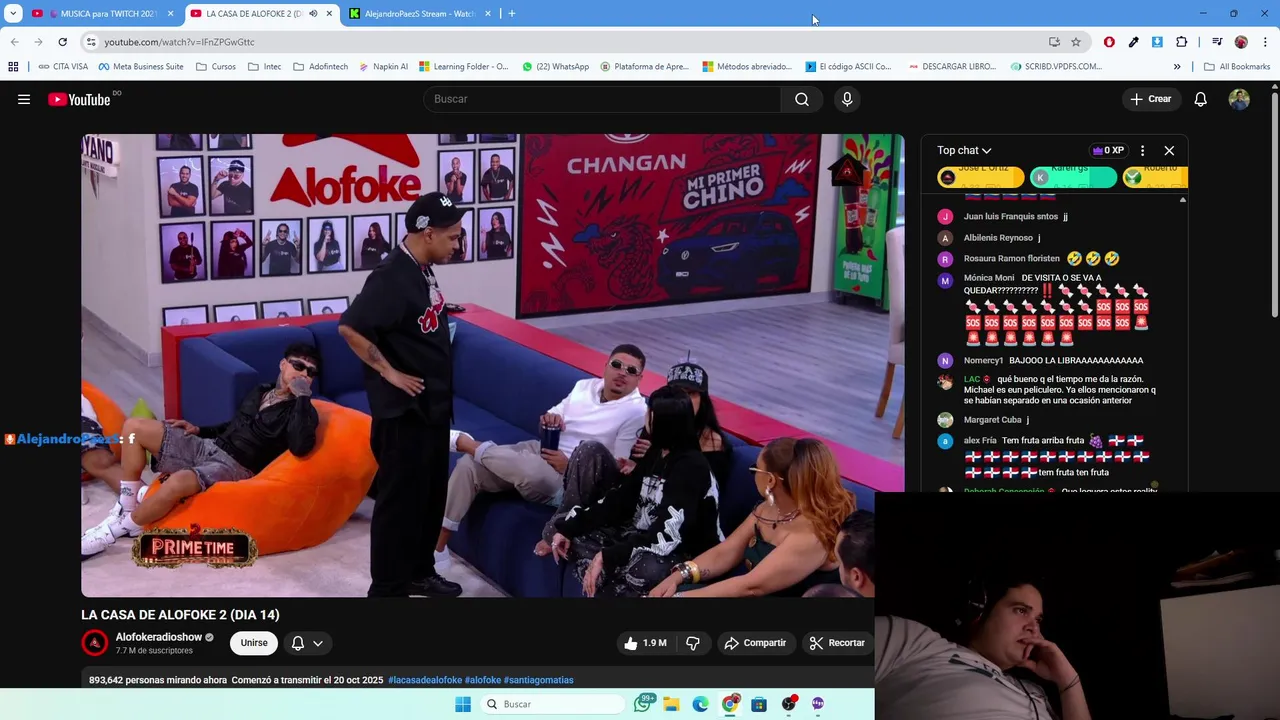Screen dimensions: 1280x720
Task: Close the MUSICA para TWITCH tab
Action: (170, 14)
